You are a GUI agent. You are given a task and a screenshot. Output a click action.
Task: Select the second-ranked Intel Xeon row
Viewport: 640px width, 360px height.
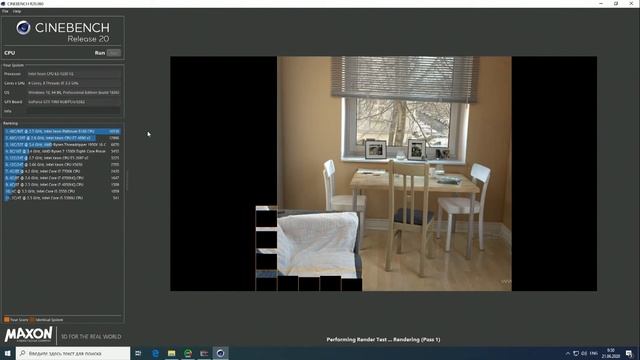[x=62, y=138]
